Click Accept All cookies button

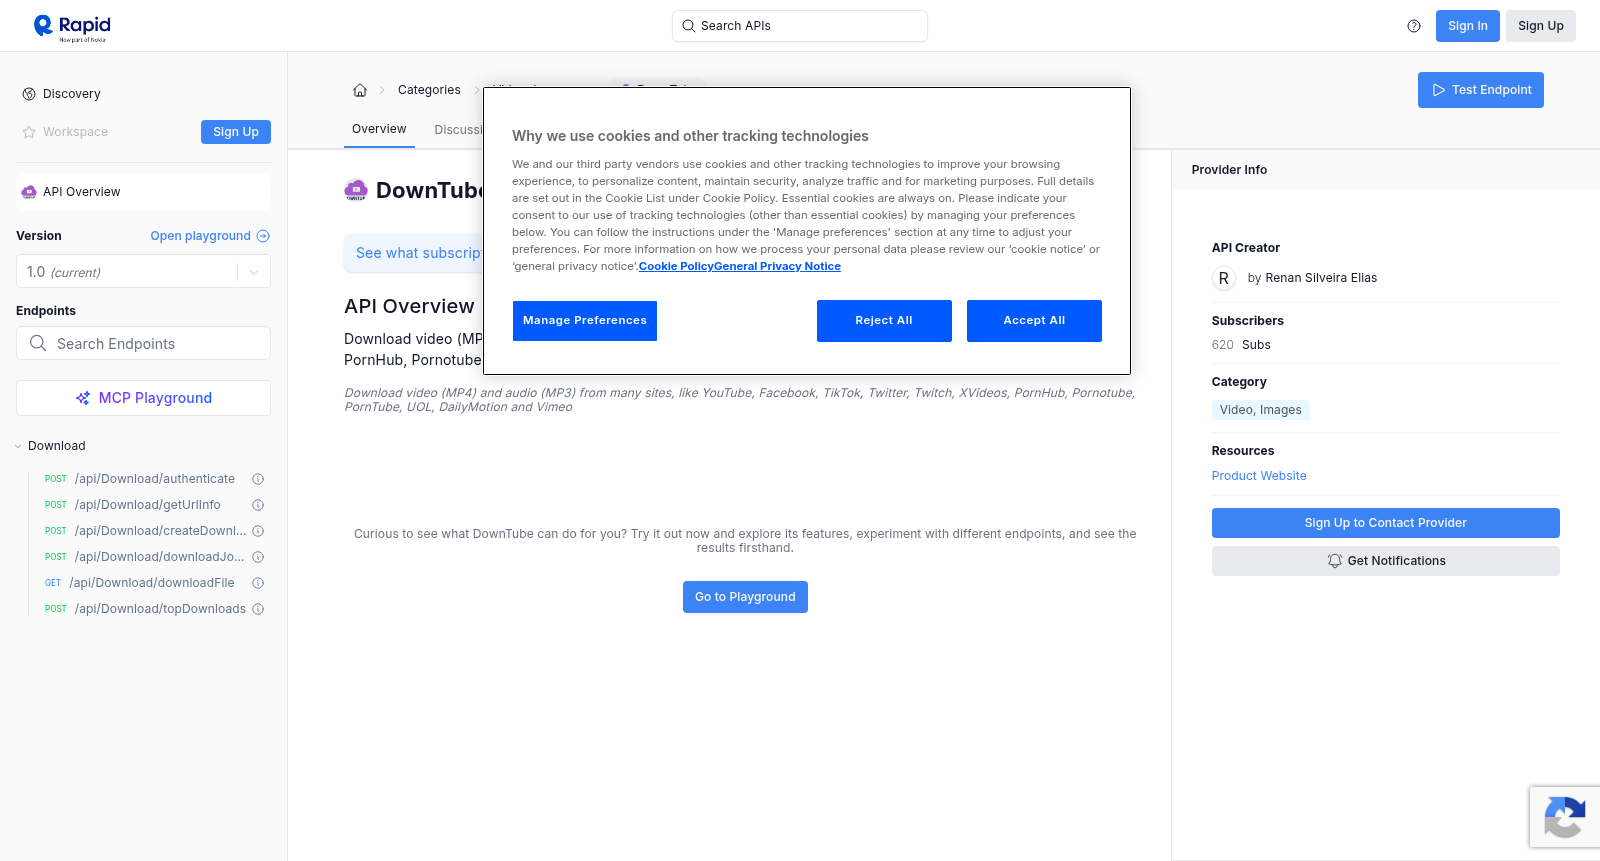(1034, 321)
